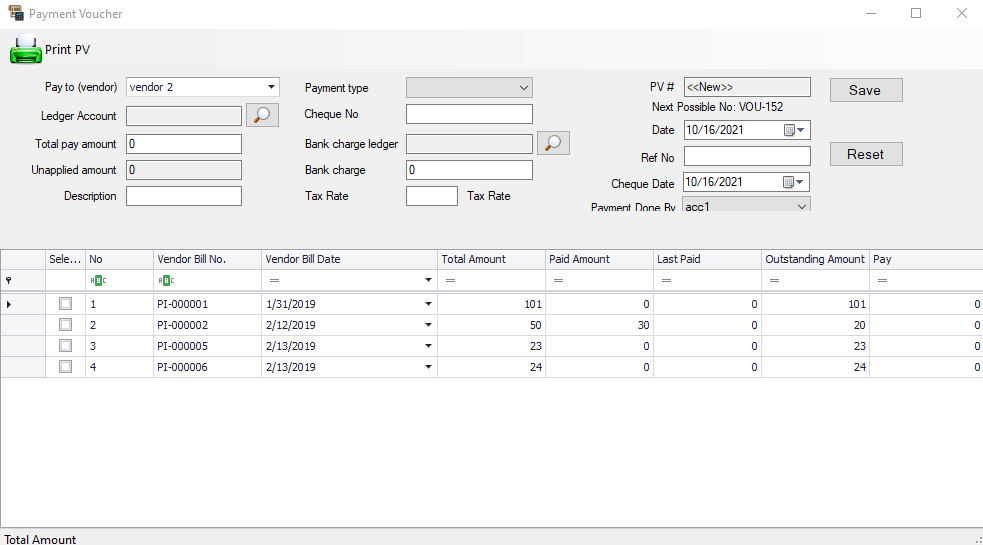Select checkbox for bill PI-000002
This screenshot has width=983, height=545.
pos(65,324)
